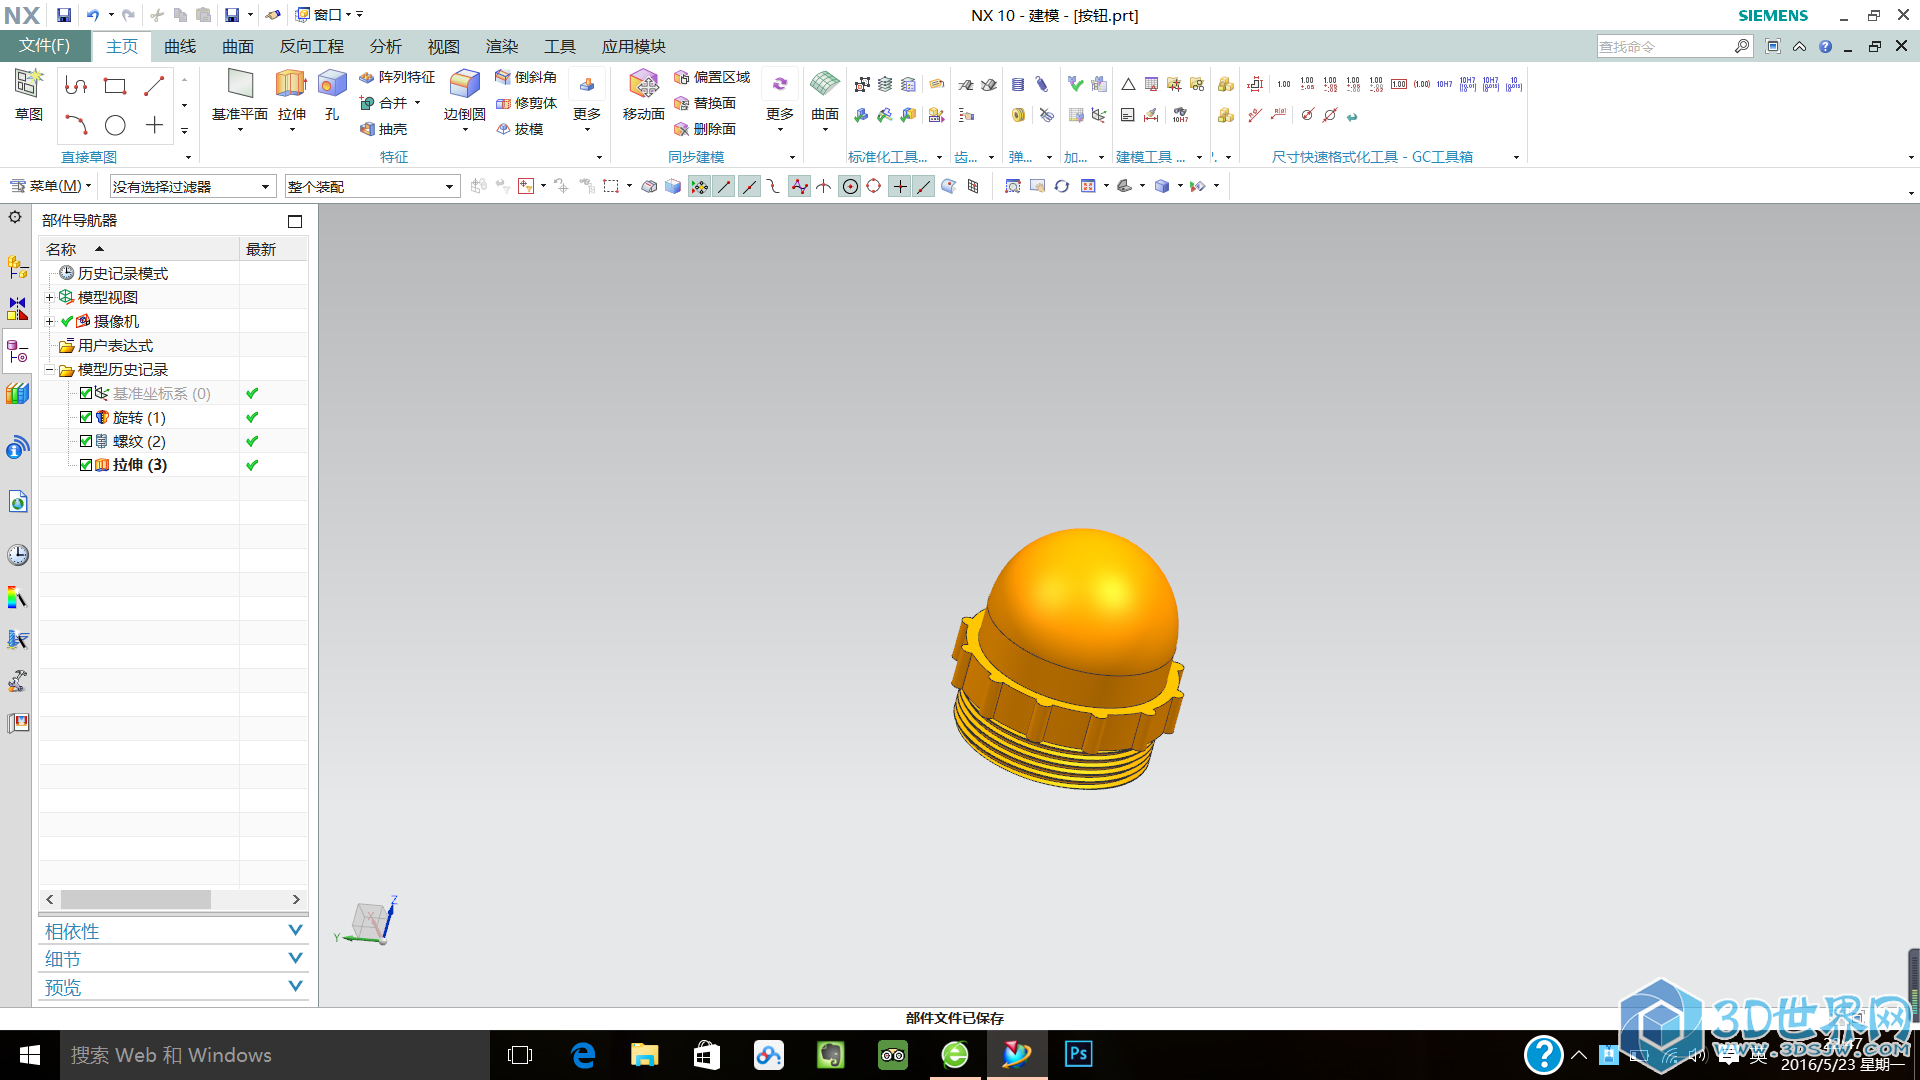
Task: Open the assembly navigator sidebar icon
Action: click(18, 267)
